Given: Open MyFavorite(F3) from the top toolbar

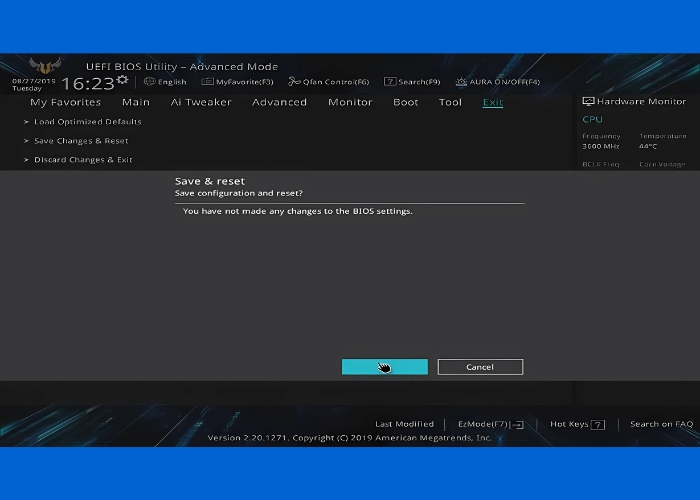Looking at the screenshot, I should (207, 82).
